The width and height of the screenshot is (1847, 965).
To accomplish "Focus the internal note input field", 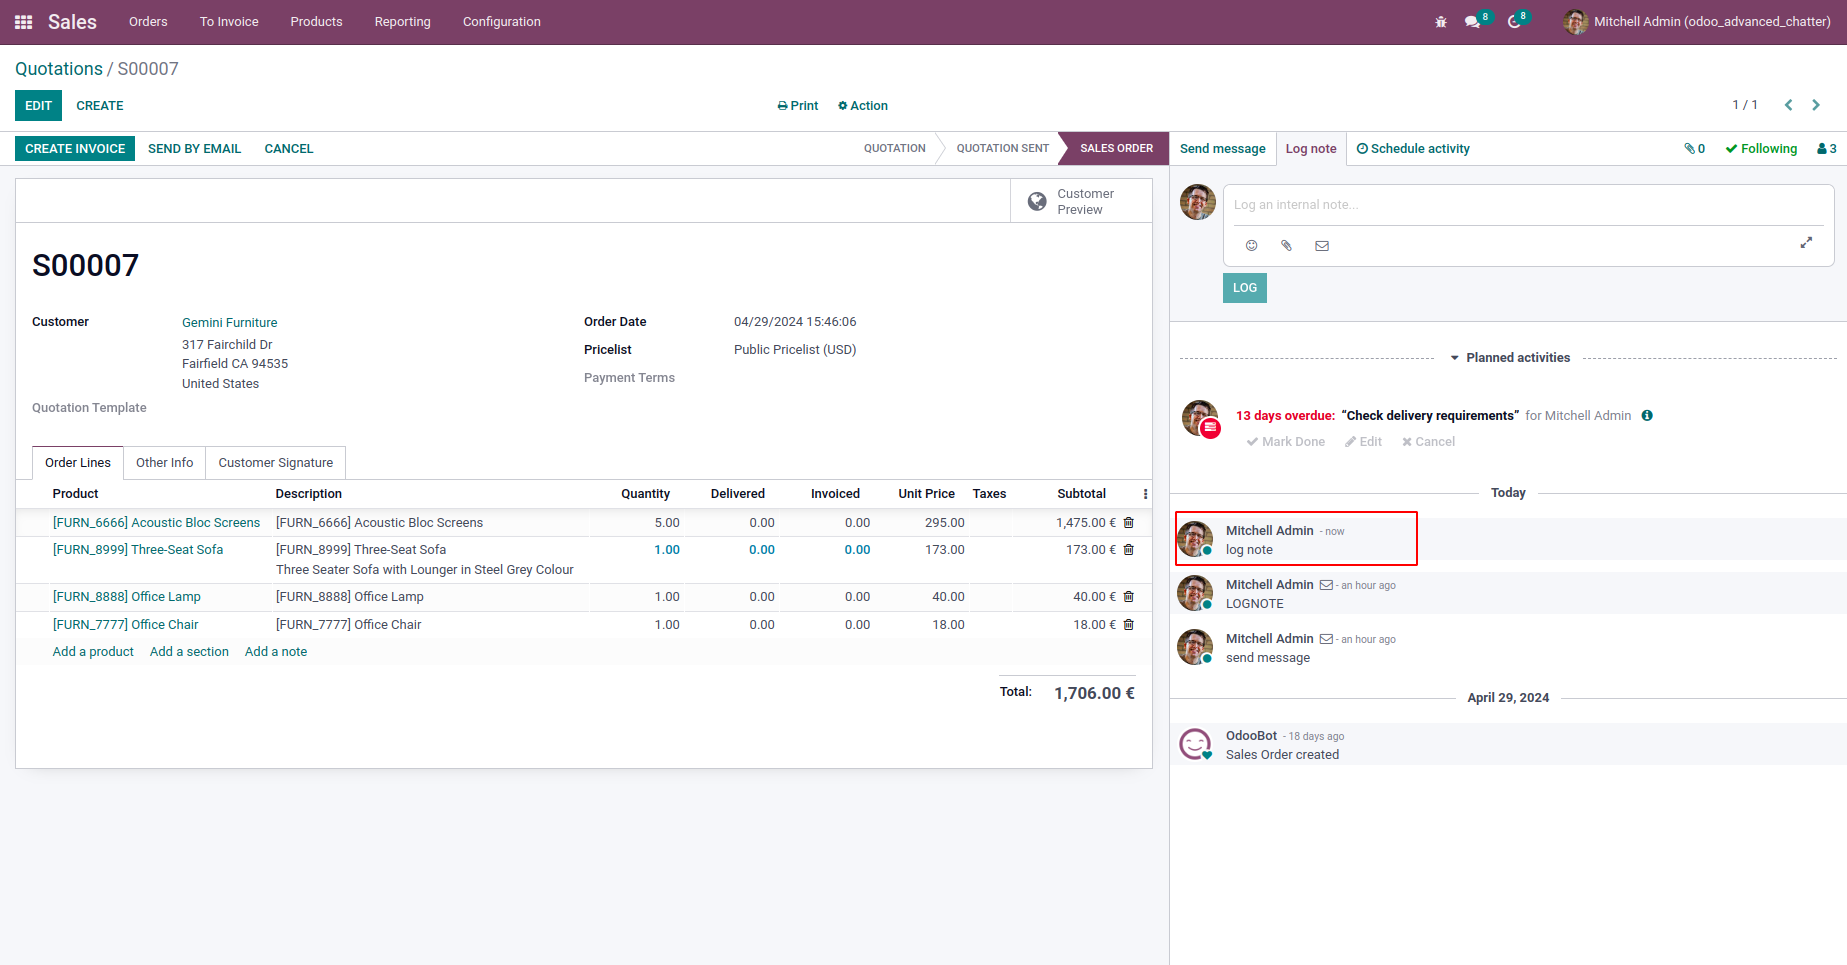I will (1528, 205).
